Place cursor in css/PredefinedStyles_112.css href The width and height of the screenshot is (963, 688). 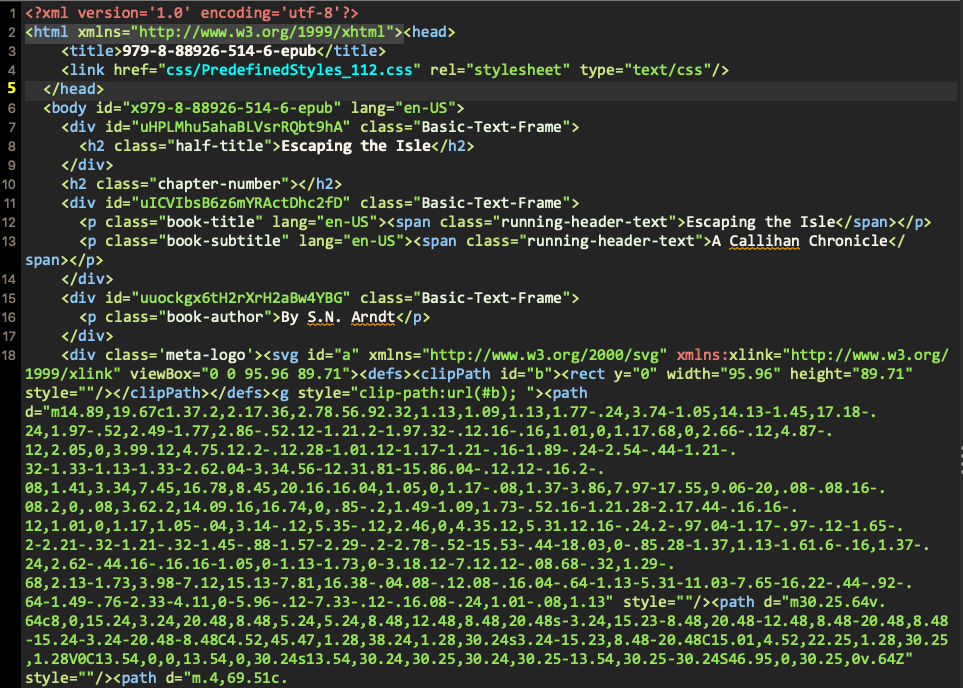click(289, 69)
